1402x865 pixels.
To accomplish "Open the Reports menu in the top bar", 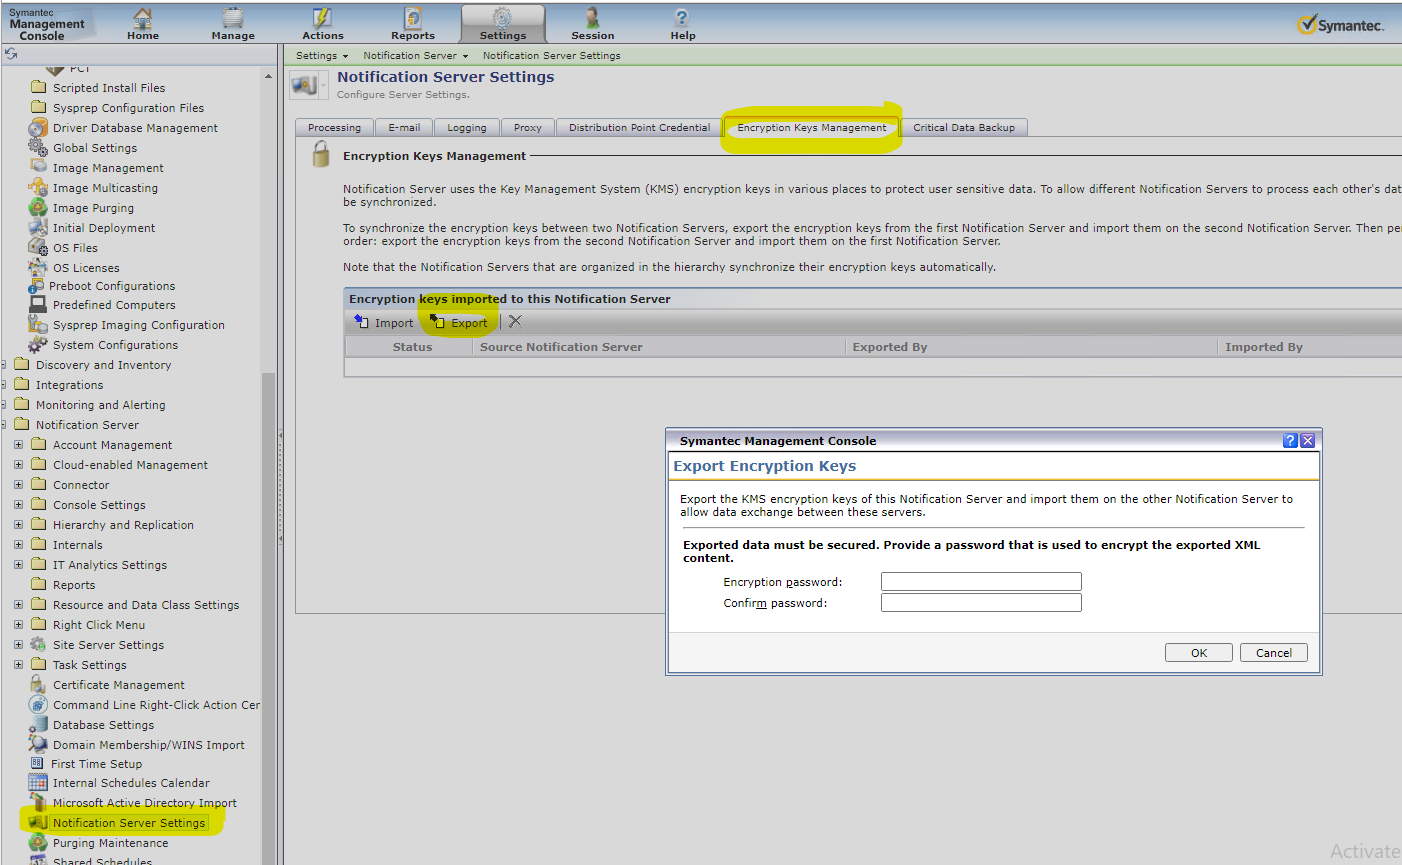I will tap(413, 23).
